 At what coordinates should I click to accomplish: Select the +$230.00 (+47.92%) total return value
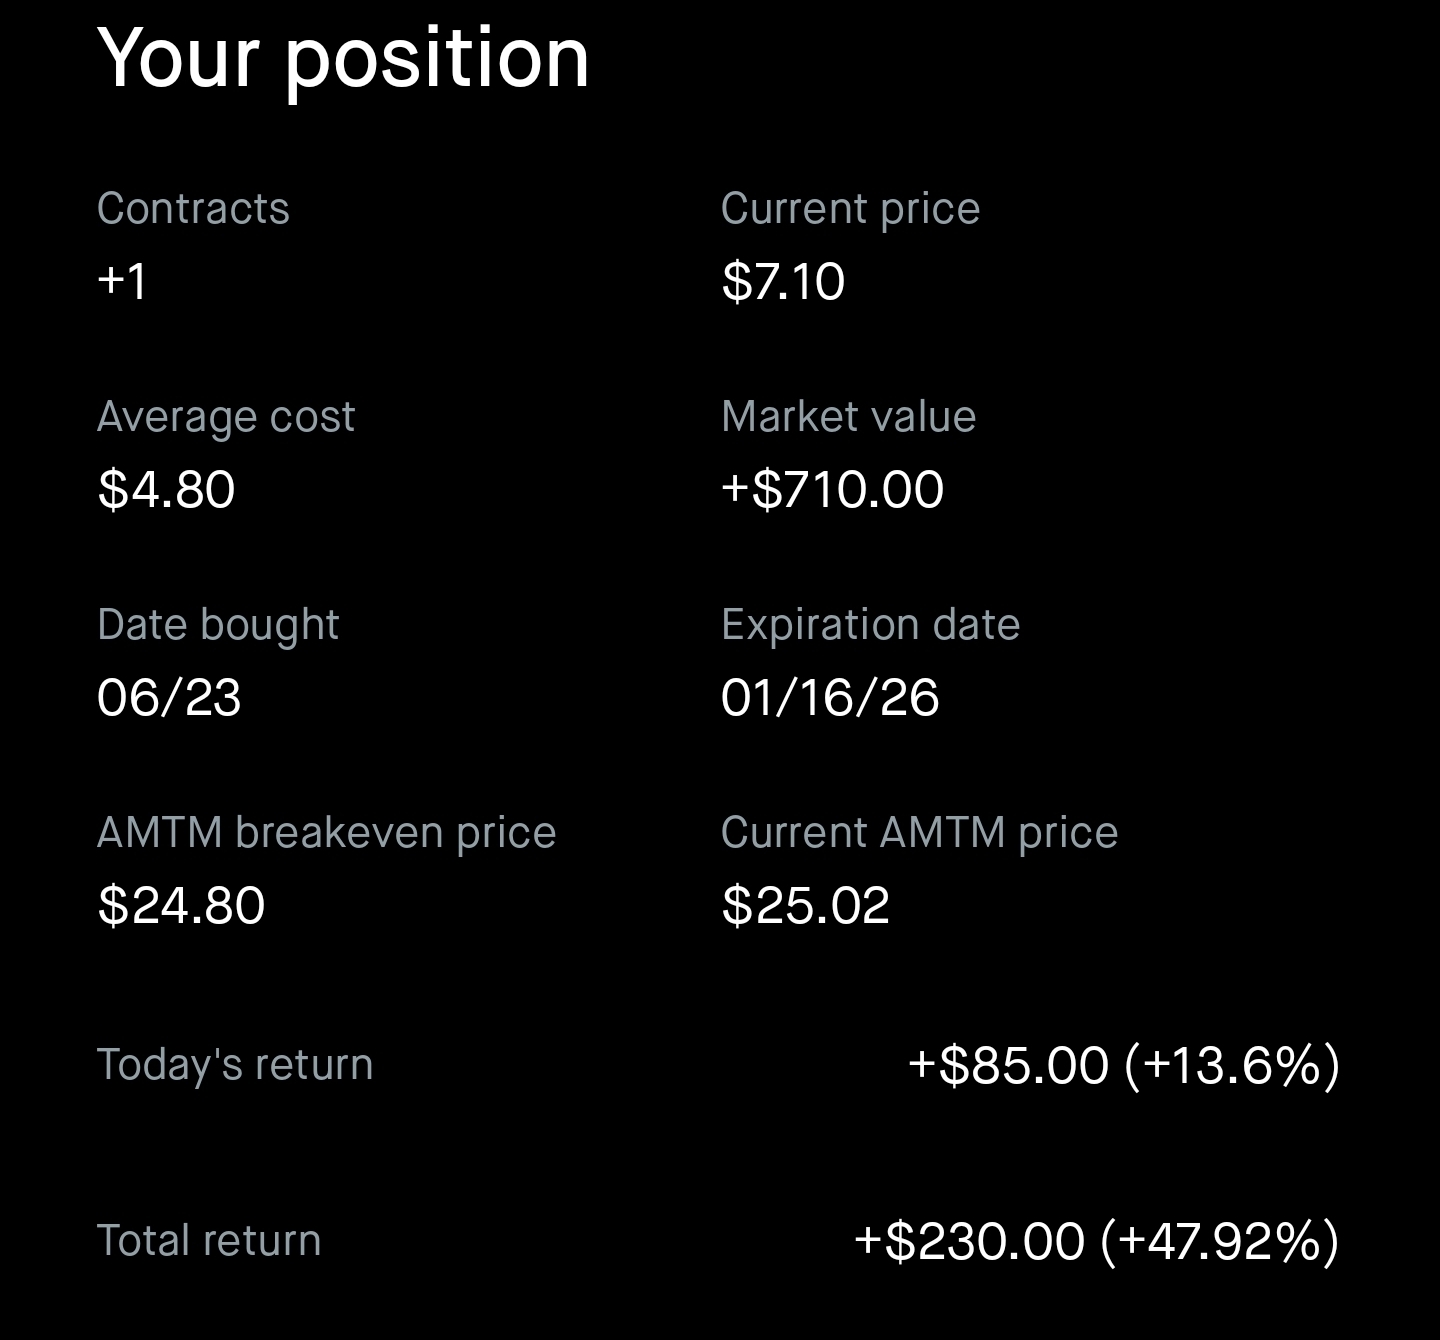coord(1096,1241)
